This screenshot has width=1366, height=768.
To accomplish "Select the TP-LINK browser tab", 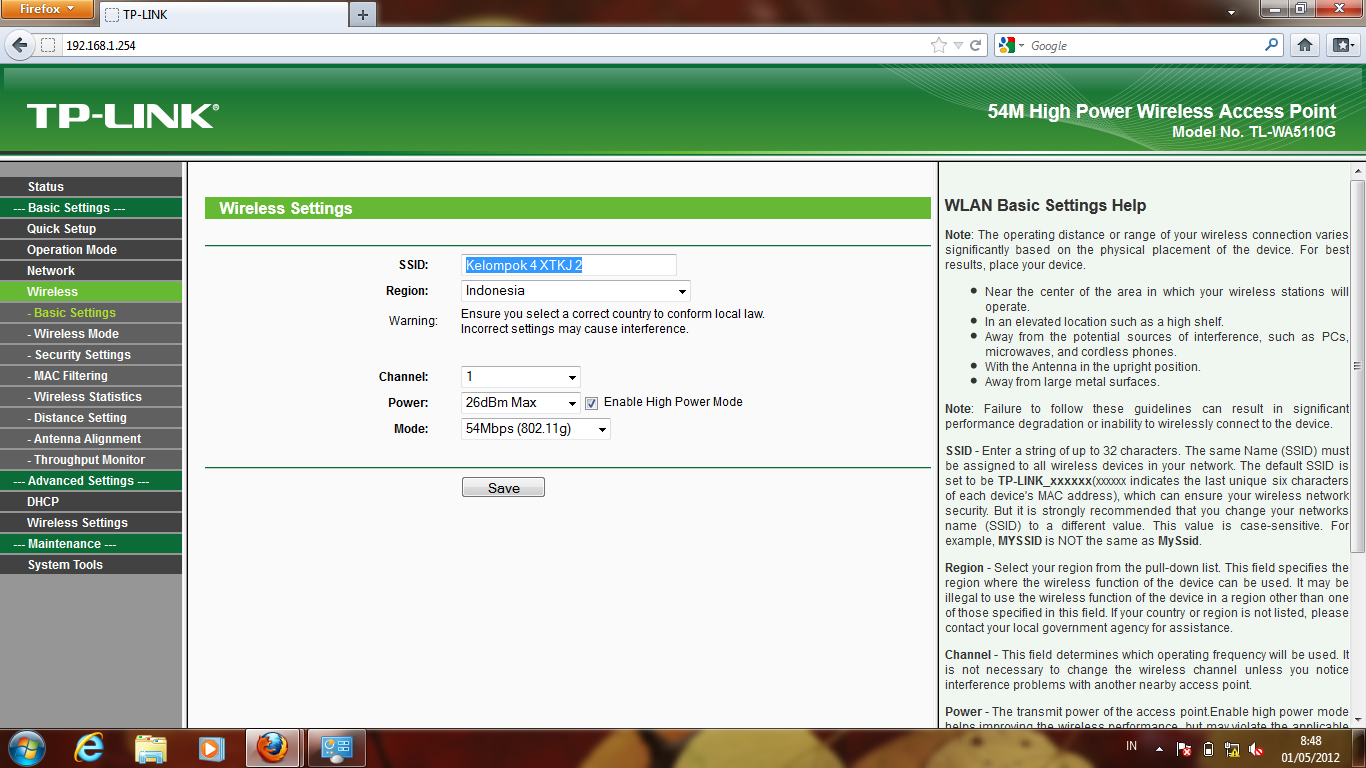I will tap(222, 15).
